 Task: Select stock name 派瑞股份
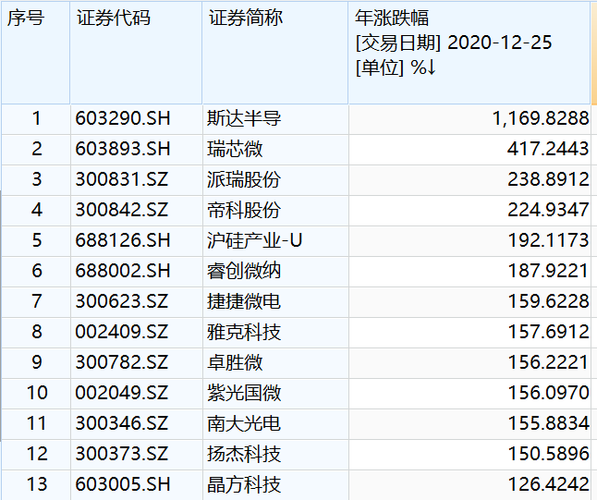pyautogui.click(x=244, y=179)
